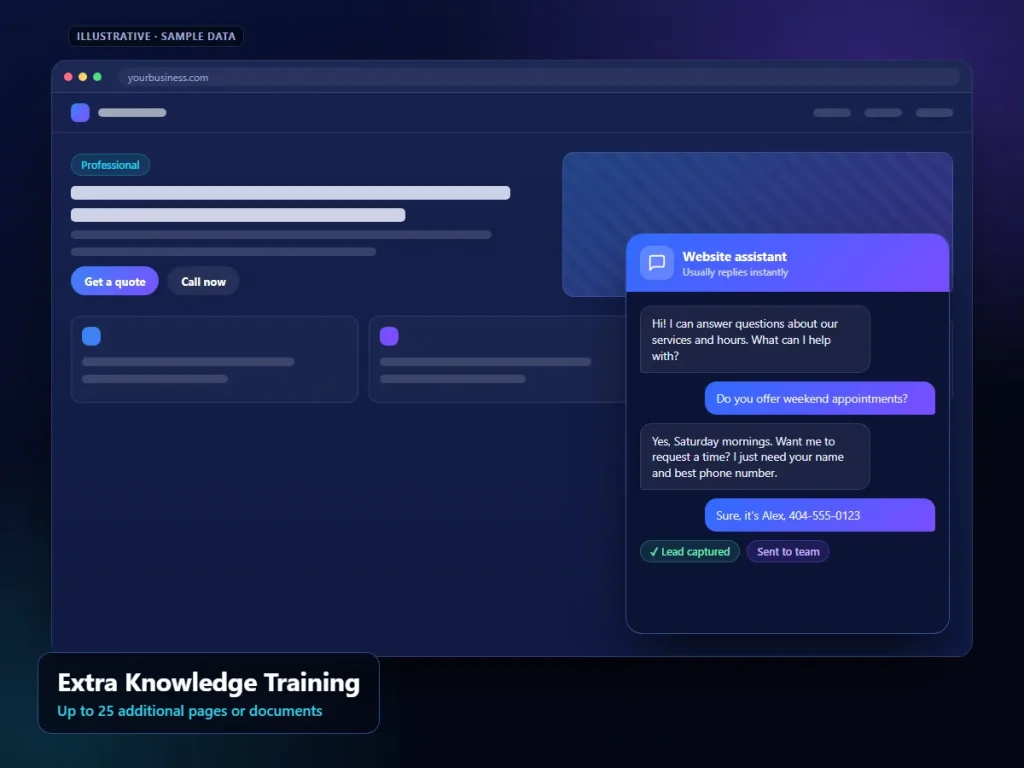
Task: Click the purple icon in the second feature card
Action: click(389, 336)
